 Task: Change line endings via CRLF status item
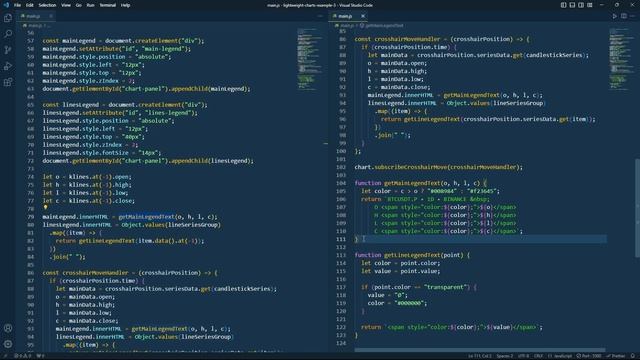(x=538, y=356)
